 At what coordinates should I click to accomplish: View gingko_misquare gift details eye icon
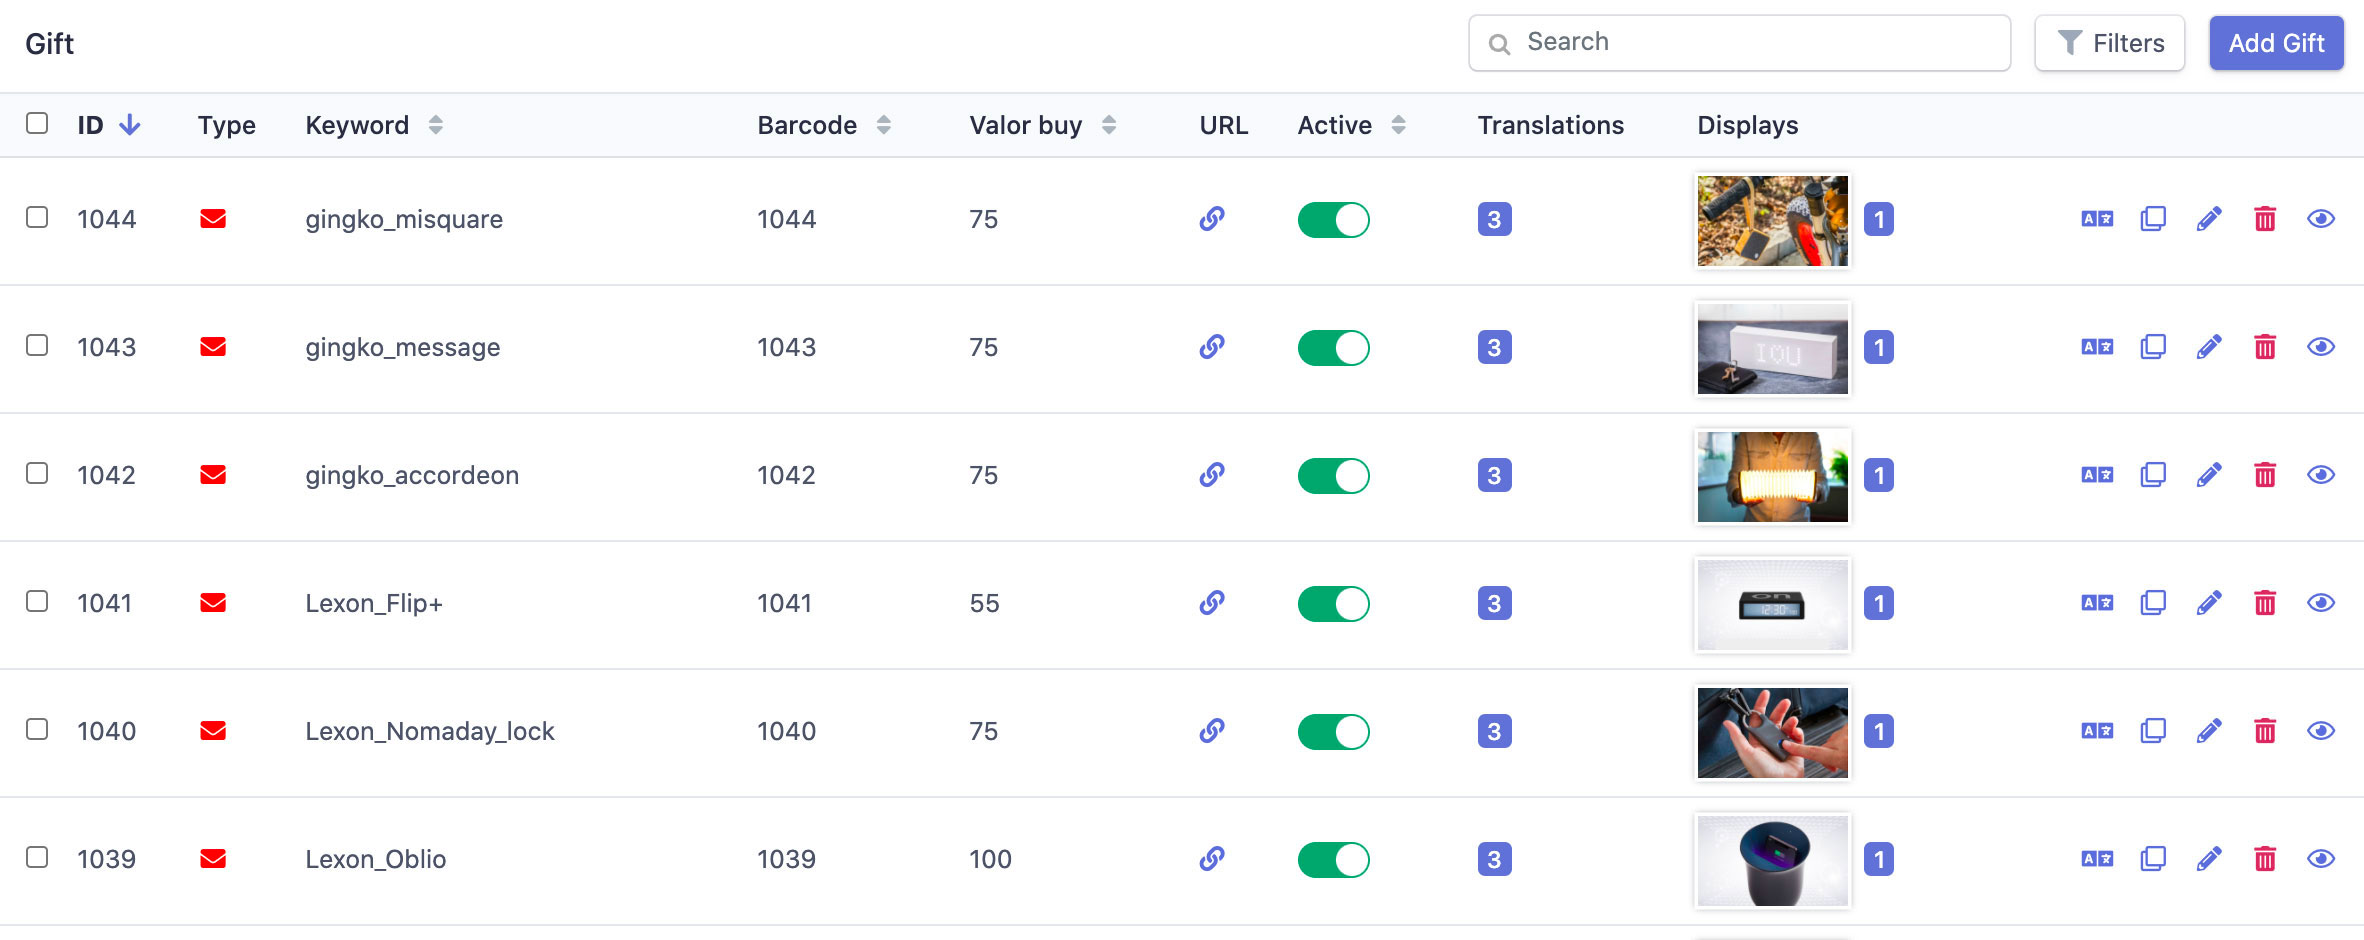point(2321,219)
